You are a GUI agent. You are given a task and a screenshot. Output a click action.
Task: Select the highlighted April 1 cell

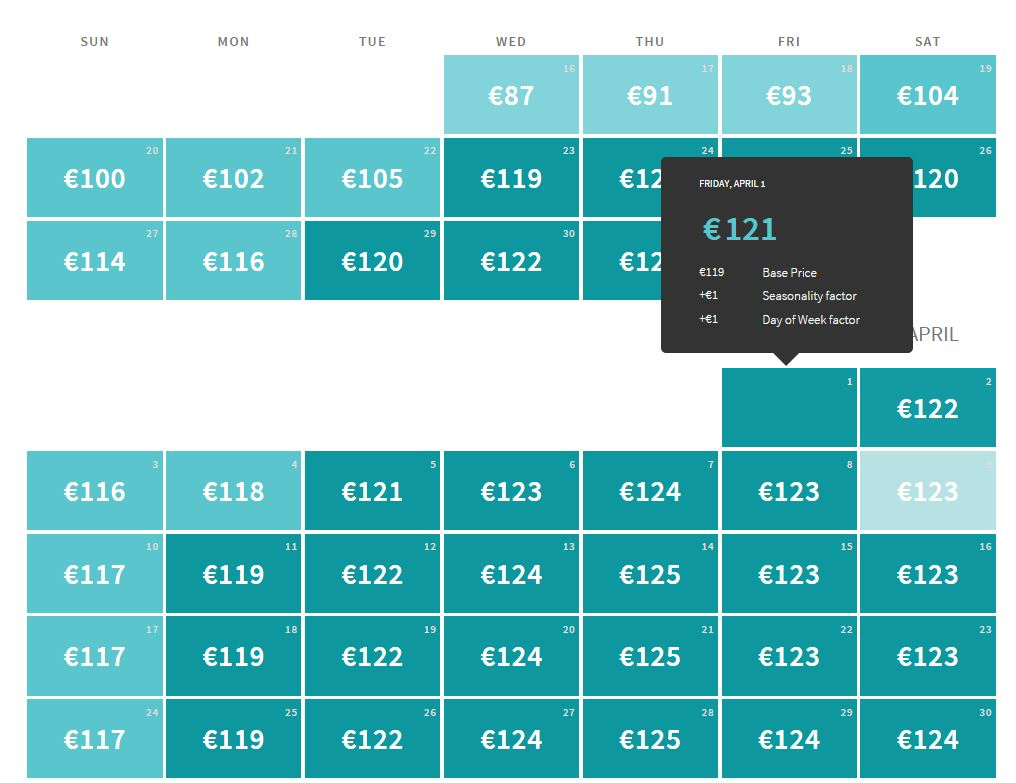789,408
